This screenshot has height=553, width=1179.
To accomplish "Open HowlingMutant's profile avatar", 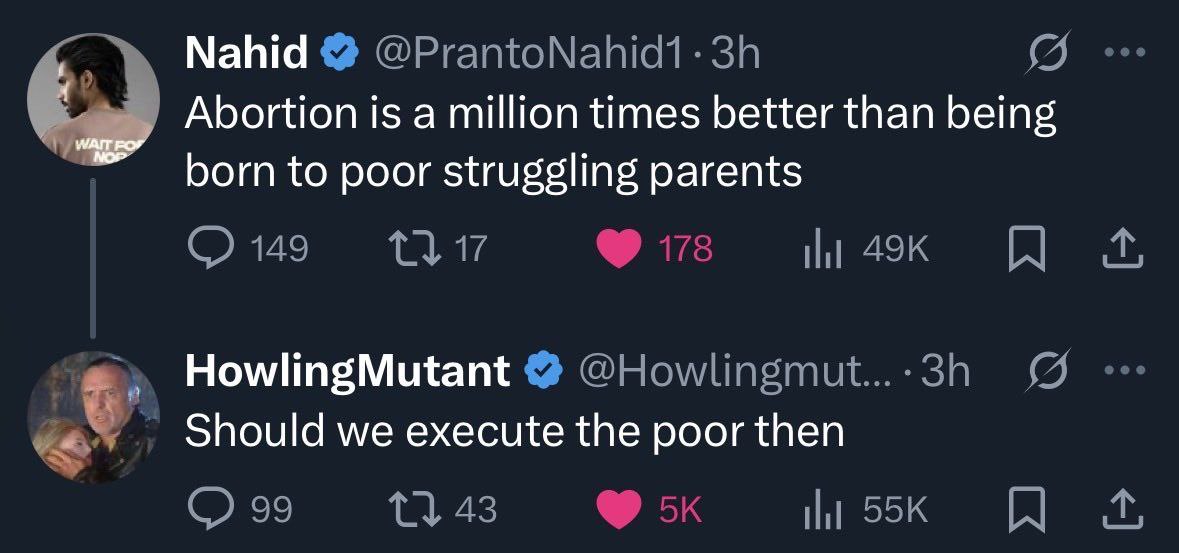I will pyautogui.click(x=93, y=416).
